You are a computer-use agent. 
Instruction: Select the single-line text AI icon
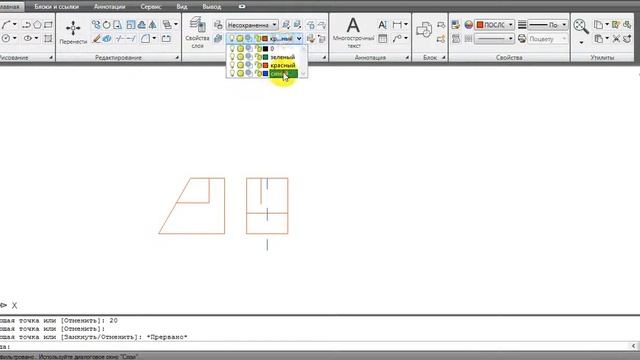382,25
